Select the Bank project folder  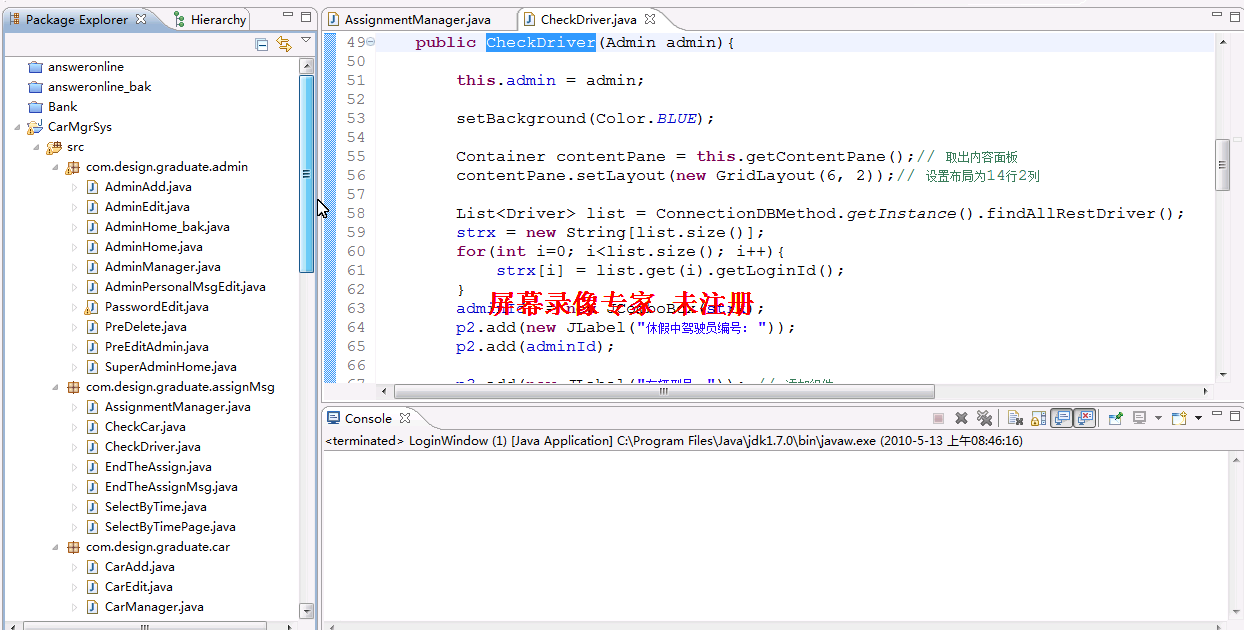53,107
